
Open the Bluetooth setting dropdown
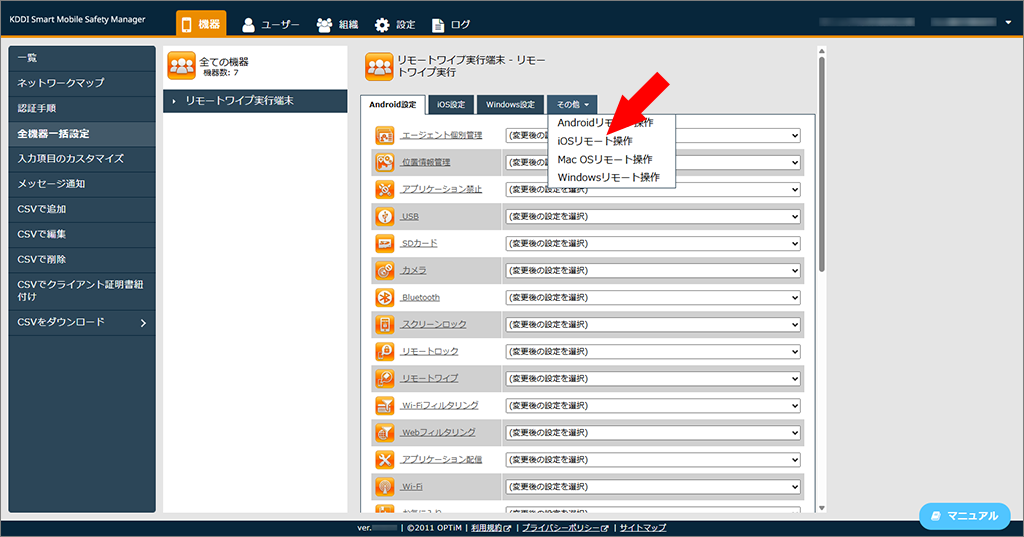(x=653, y=297)
